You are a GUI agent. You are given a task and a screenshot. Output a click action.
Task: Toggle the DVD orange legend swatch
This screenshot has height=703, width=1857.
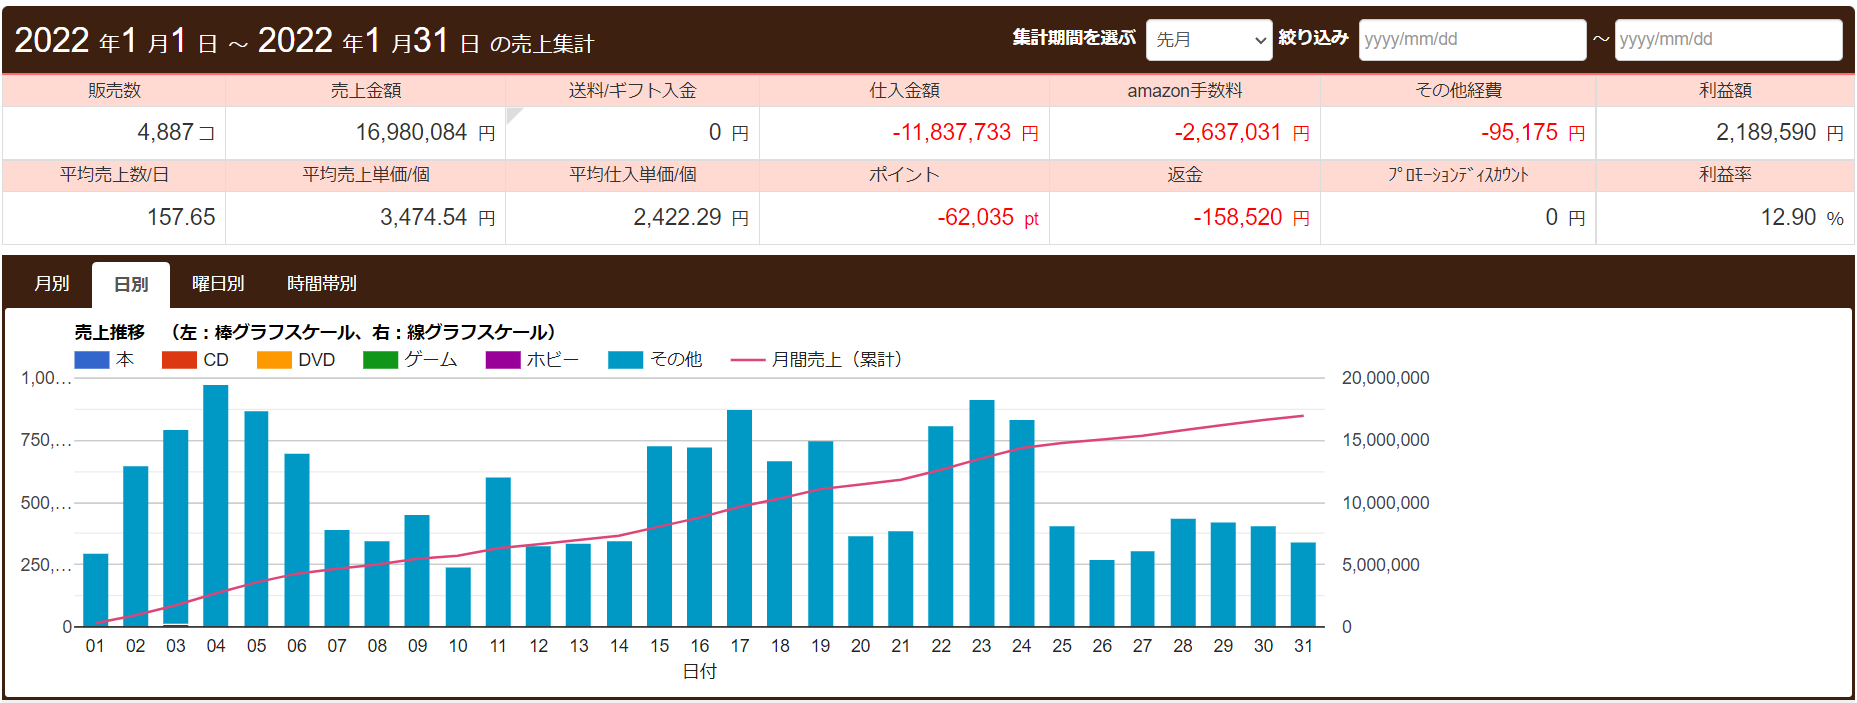pyautogui.click(x=274, y=360)
